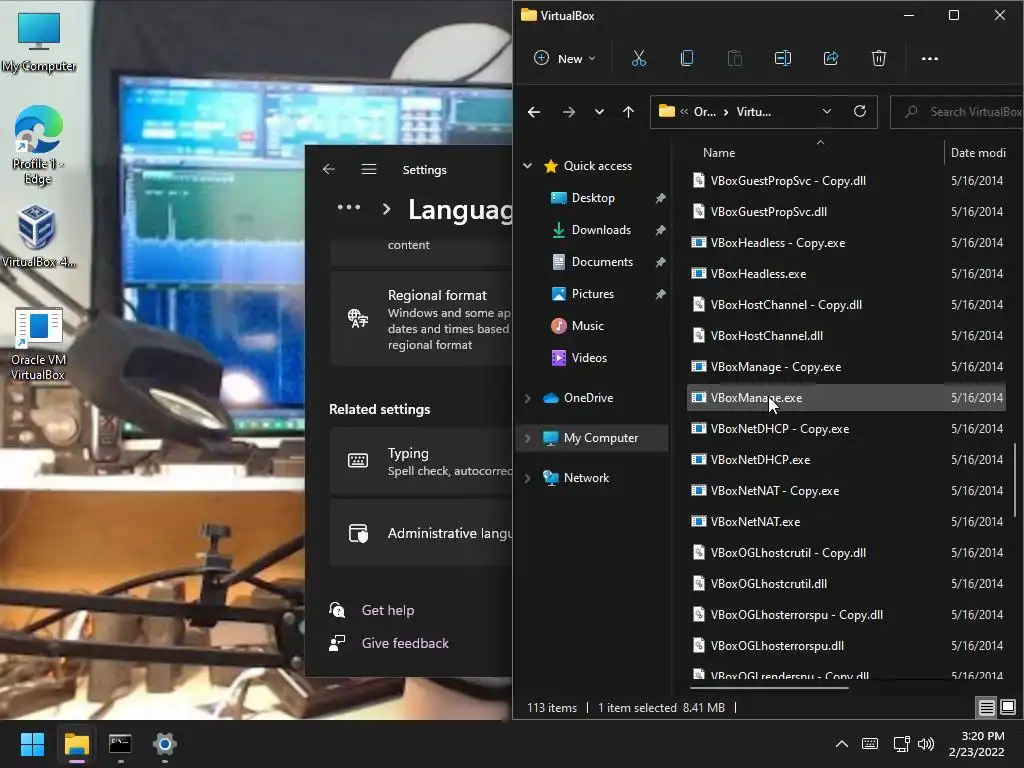Select VBoxHostChannel - Copy.dll file
Image resolution: width=1024 pixels, height=768 pixels.
846,305
